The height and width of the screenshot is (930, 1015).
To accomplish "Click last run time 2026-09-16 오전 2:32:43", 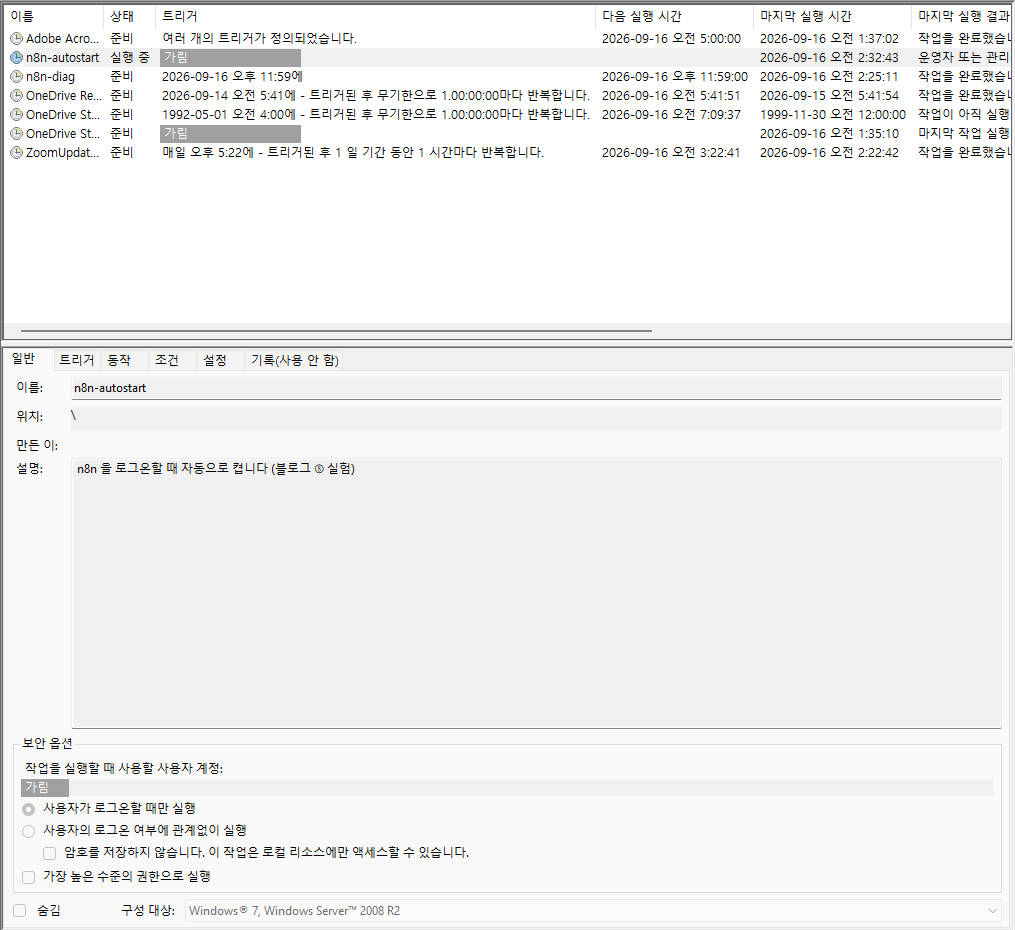I will [829, 58].
